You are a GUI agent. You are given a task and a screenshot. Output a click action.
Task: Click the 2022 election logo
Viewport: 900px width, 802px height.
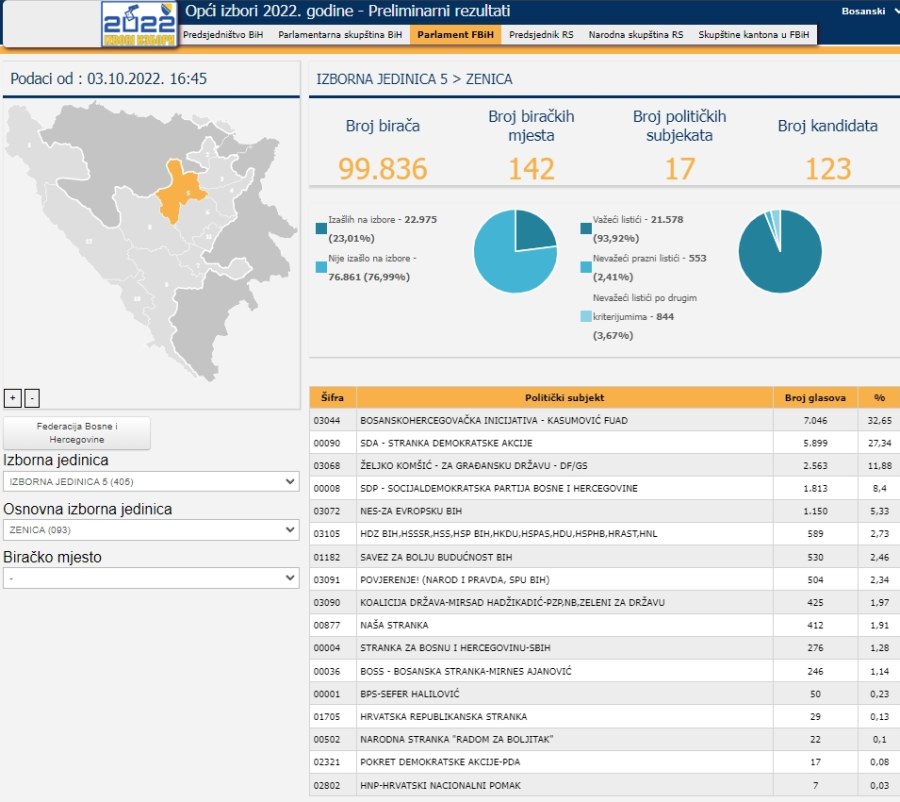point(140,24)
